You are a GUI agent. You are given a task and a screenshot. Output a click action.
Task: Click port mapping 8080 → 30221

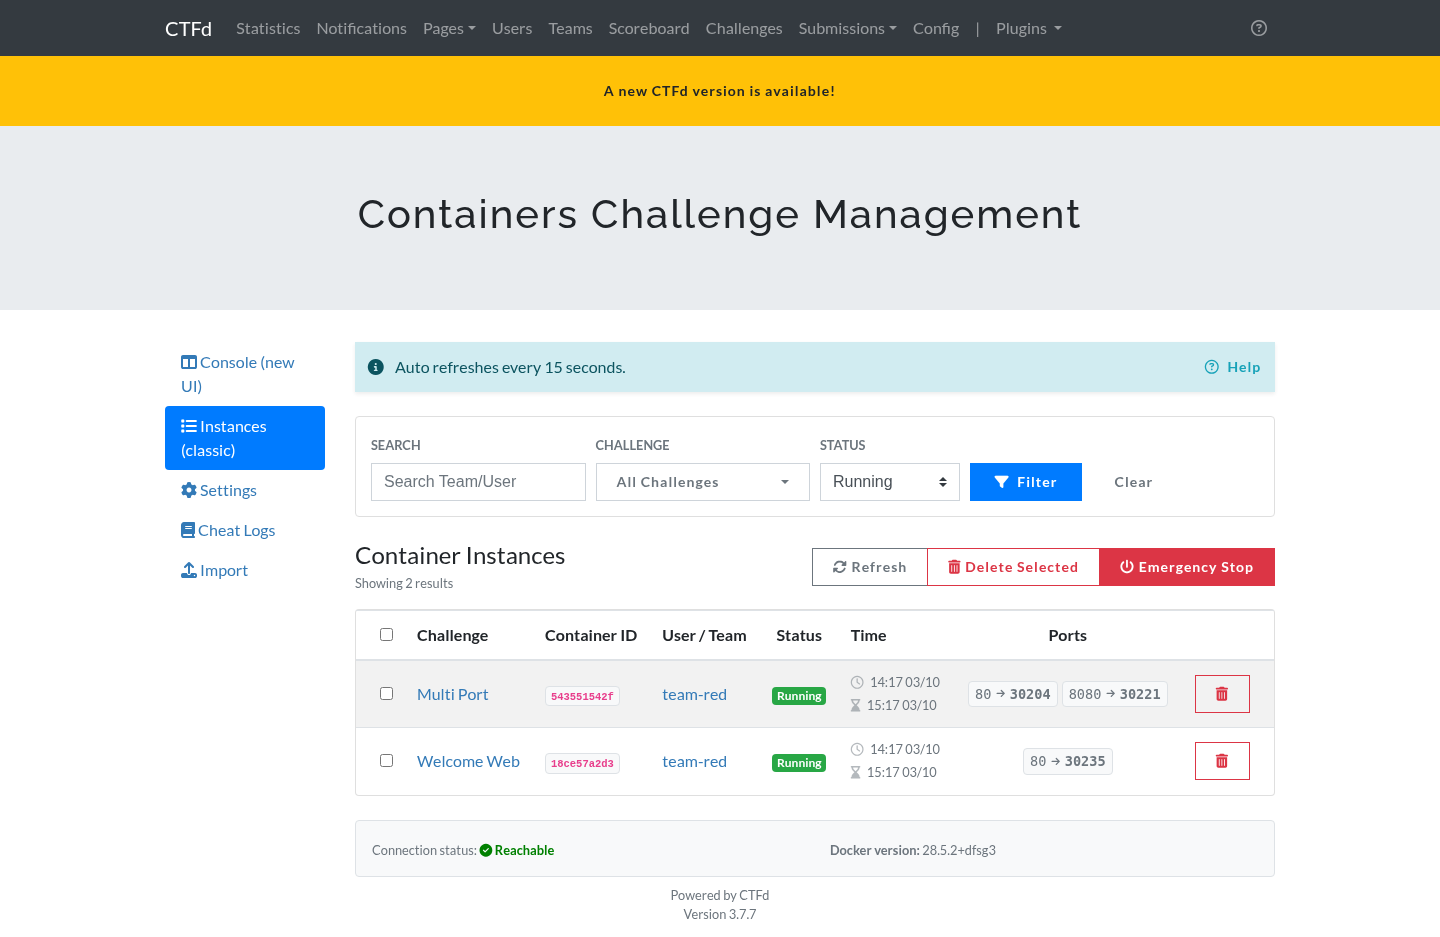pos(1115,694)
